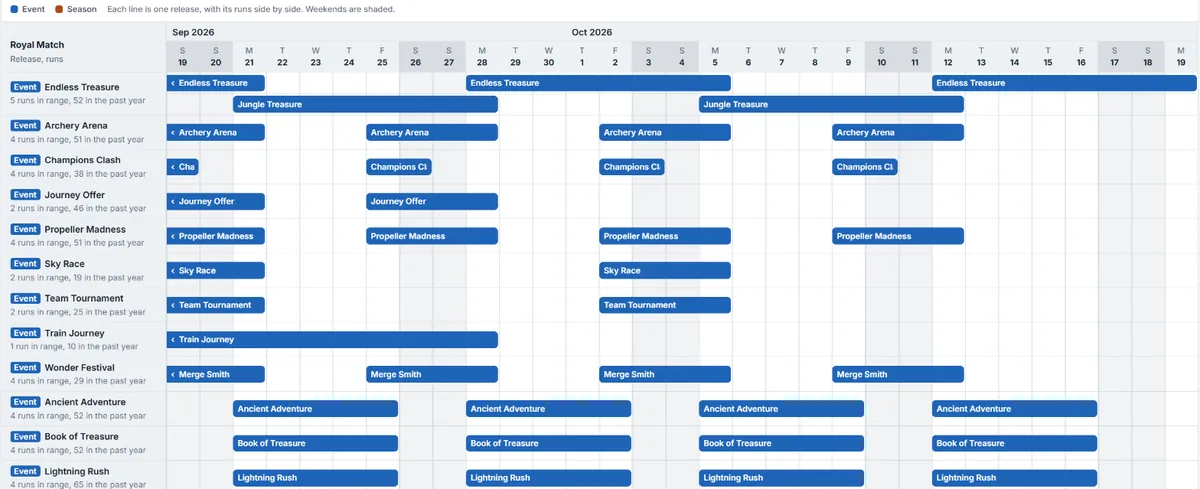The height and width of the screenshot is (489, 1200).
Task: Open the Sky Race row label
Action: (x=65, y=264)
